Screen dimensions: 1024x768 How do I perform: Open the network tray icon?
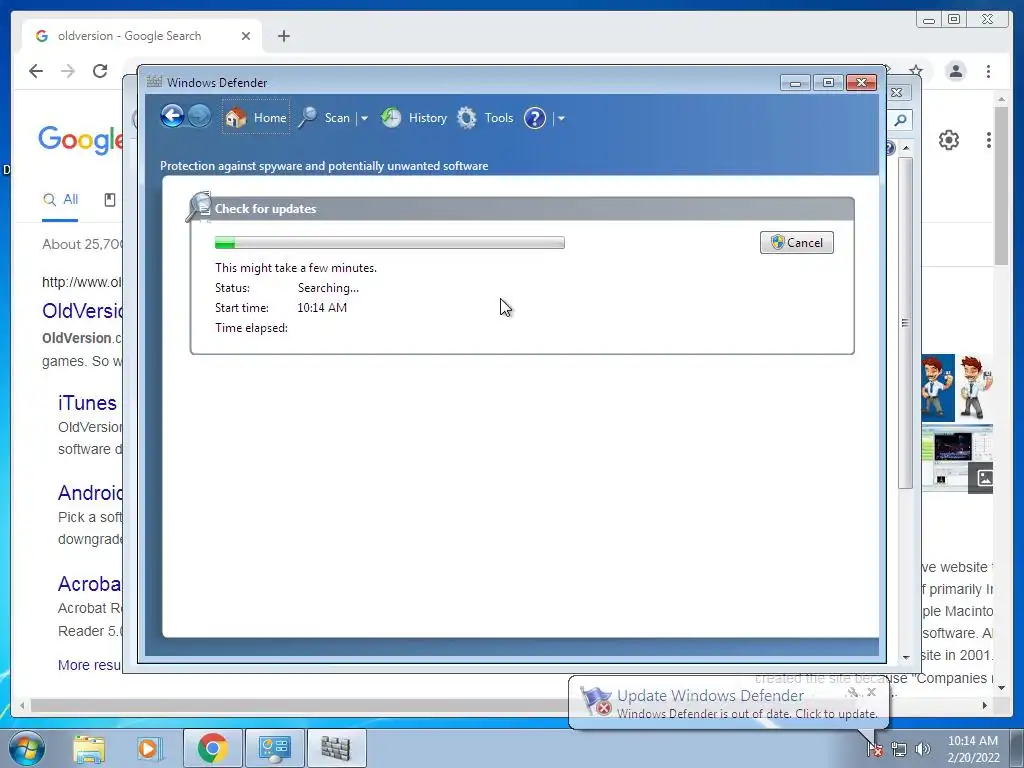899,750
